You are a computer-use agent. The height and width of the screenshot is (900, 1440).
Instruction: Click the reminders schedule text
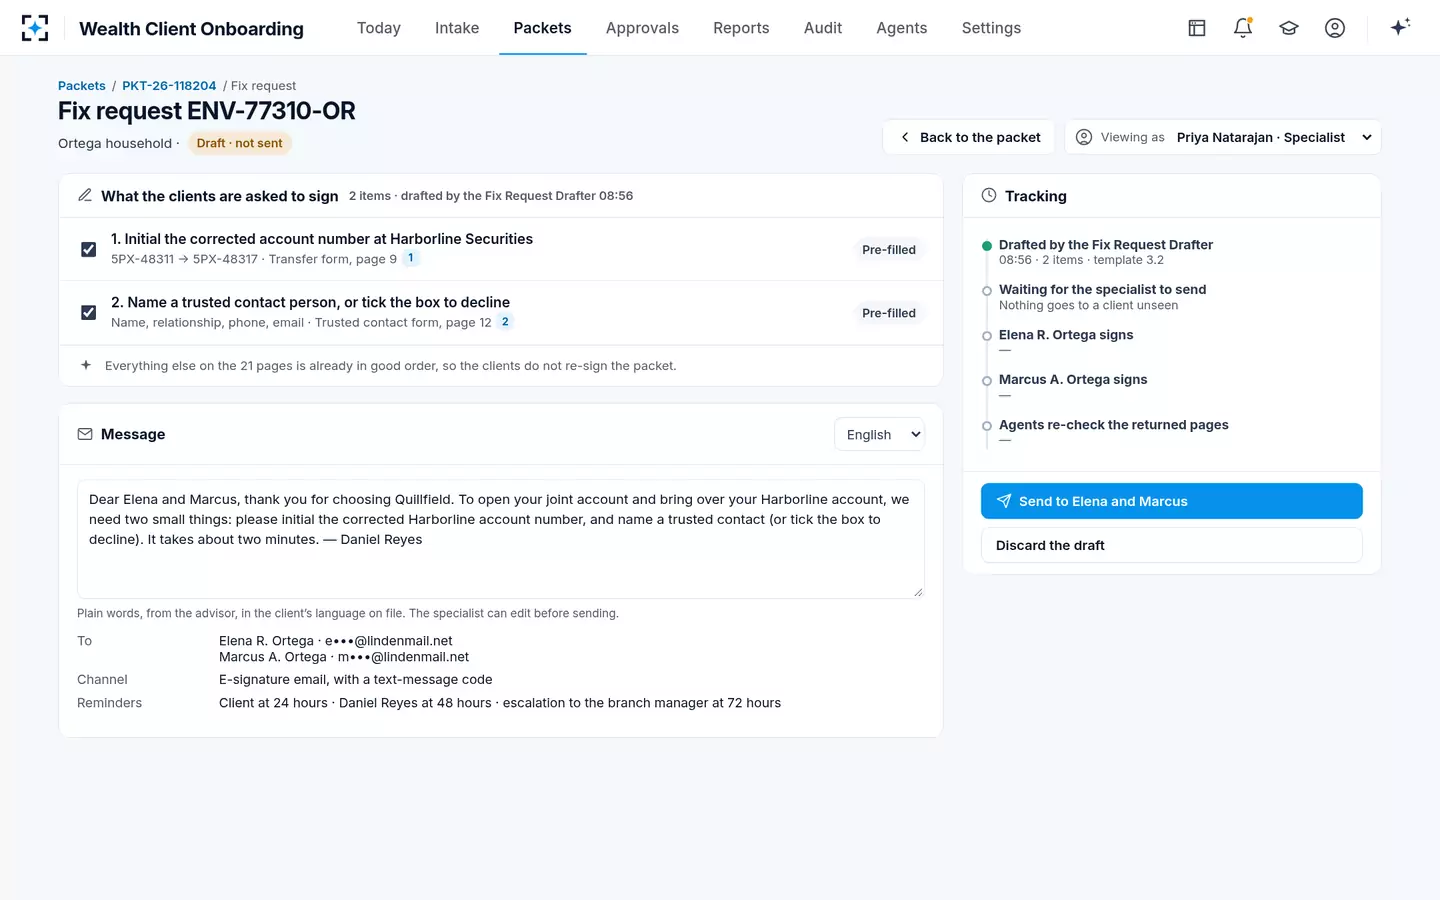point(500,703)
